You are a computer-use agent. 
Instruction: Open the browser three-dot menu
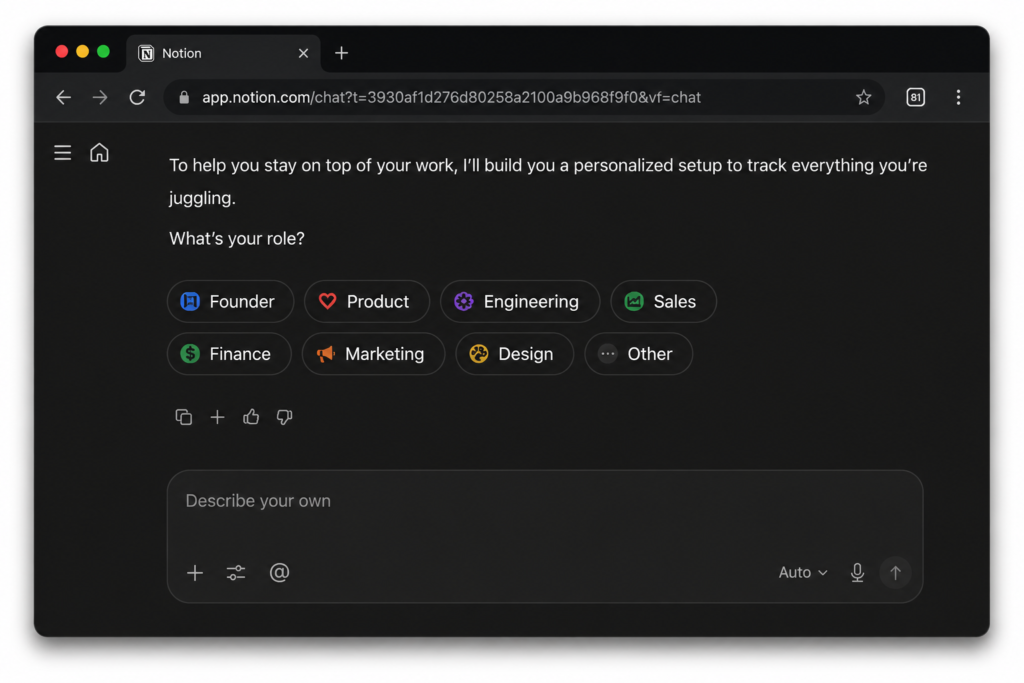[958, 97]
